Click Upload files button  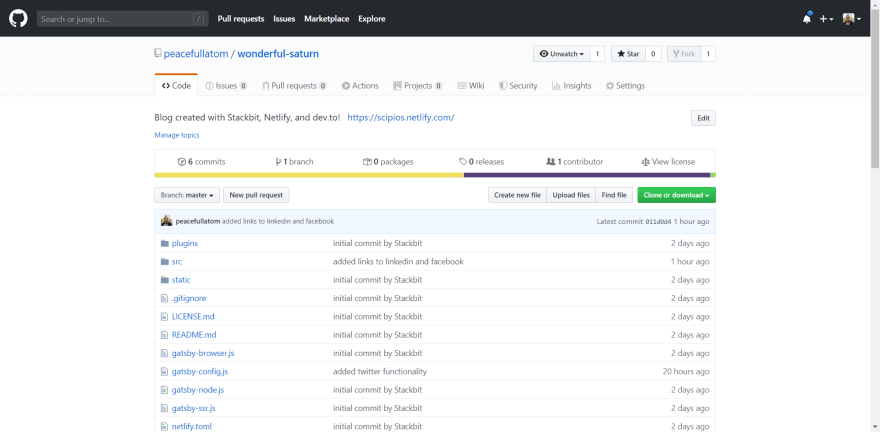point(571,195)
